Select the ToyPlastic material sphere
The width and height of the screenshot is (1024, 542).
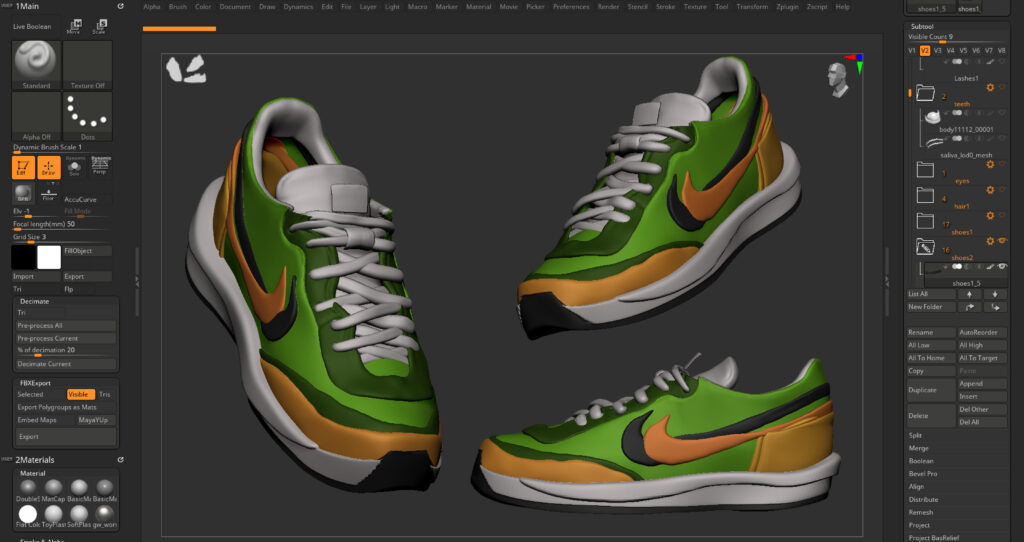coord(53,513)
